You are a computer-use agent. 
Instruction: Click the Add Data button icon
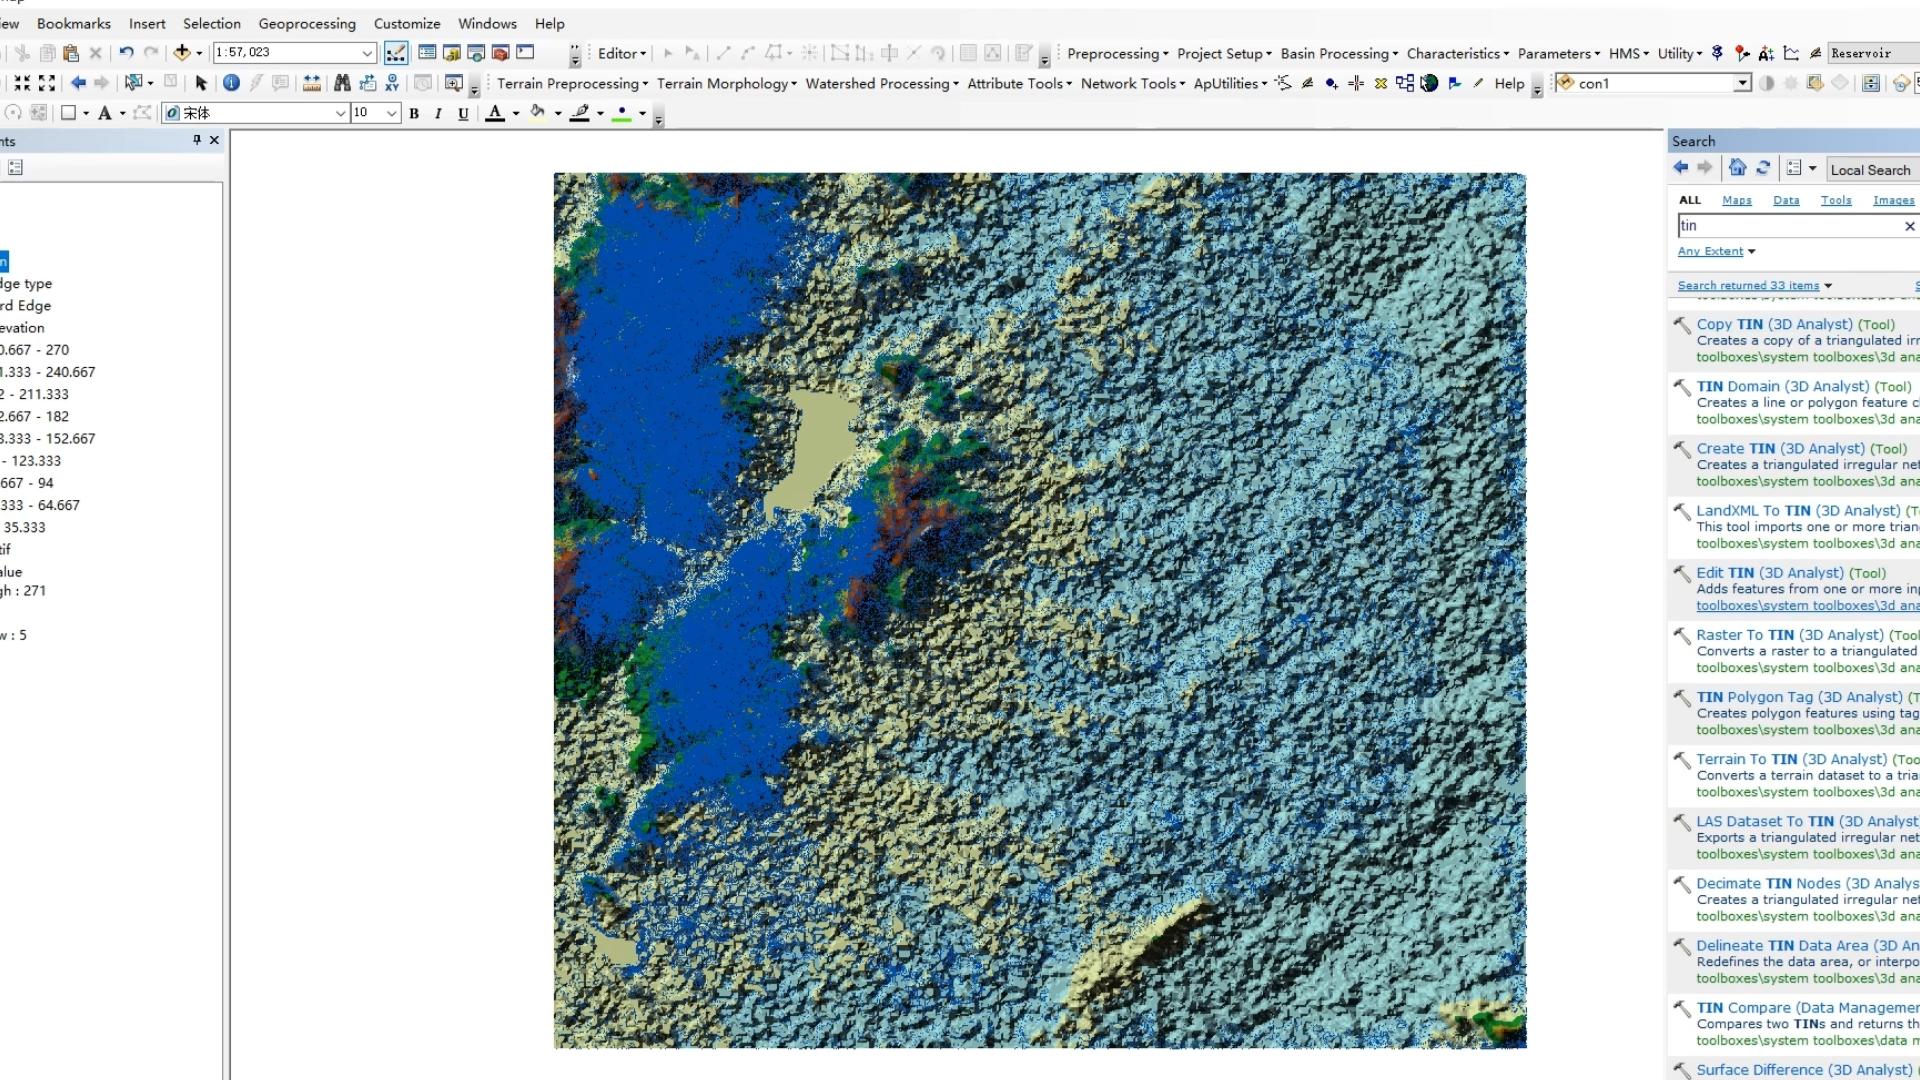pyautogui.click(x=182, y=53)
